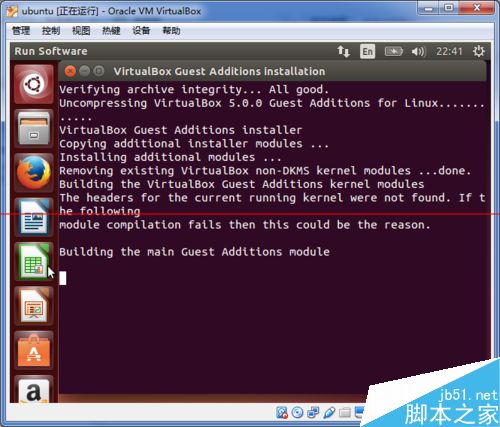Click the VirtualBox optical disc status icon

(x=297, y=413)
